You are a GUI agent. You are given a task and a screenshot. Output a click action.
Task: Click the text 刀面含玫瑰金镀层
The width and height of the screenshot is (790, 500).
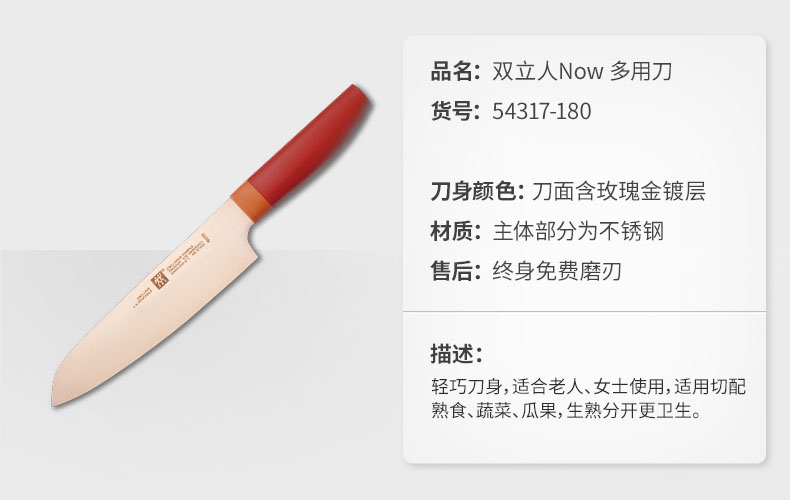(619, 191)
